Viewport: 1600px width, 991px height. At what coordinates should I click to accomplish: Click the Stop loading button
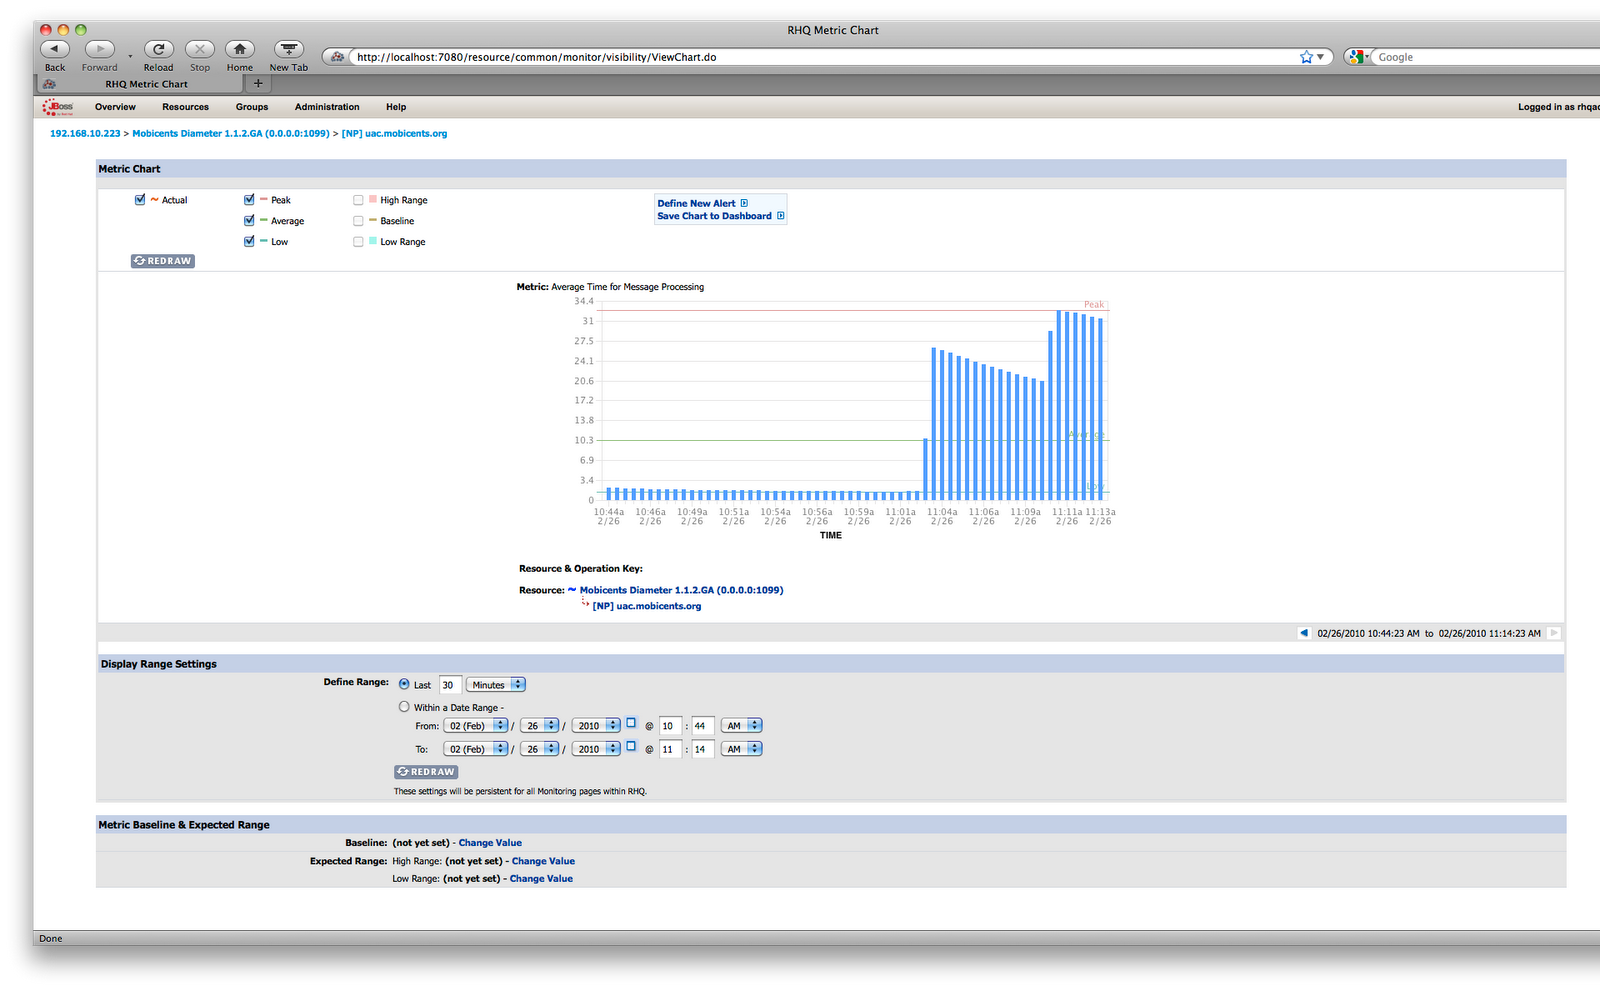[x=200, y=49]
